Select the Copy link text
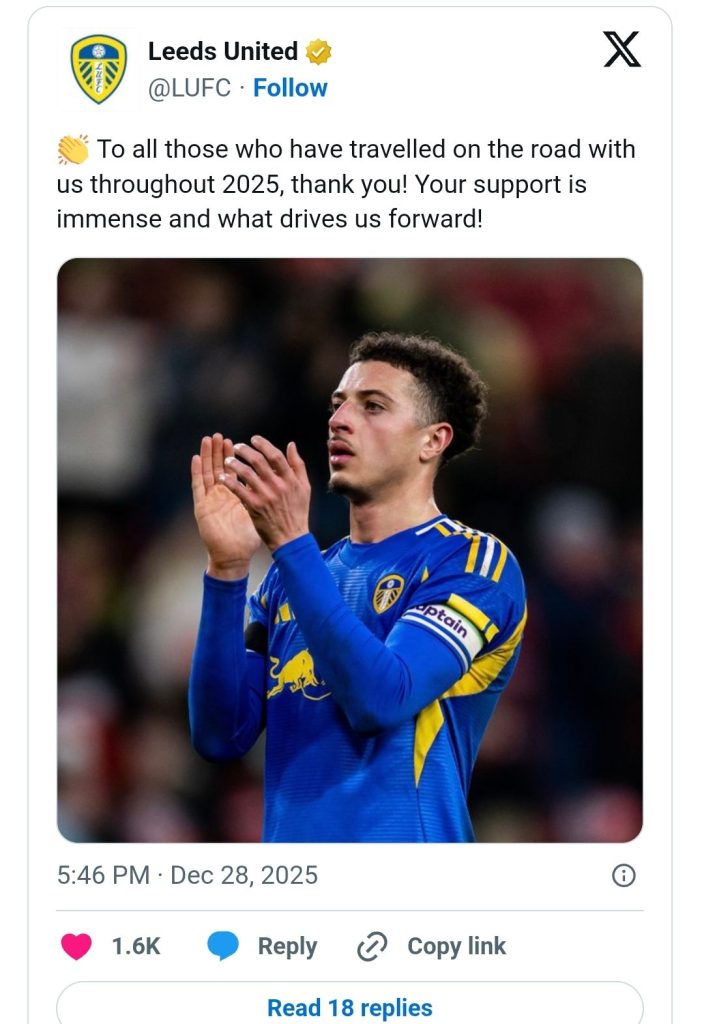This screenshot has height=1024, width=702. pos(456,946)
